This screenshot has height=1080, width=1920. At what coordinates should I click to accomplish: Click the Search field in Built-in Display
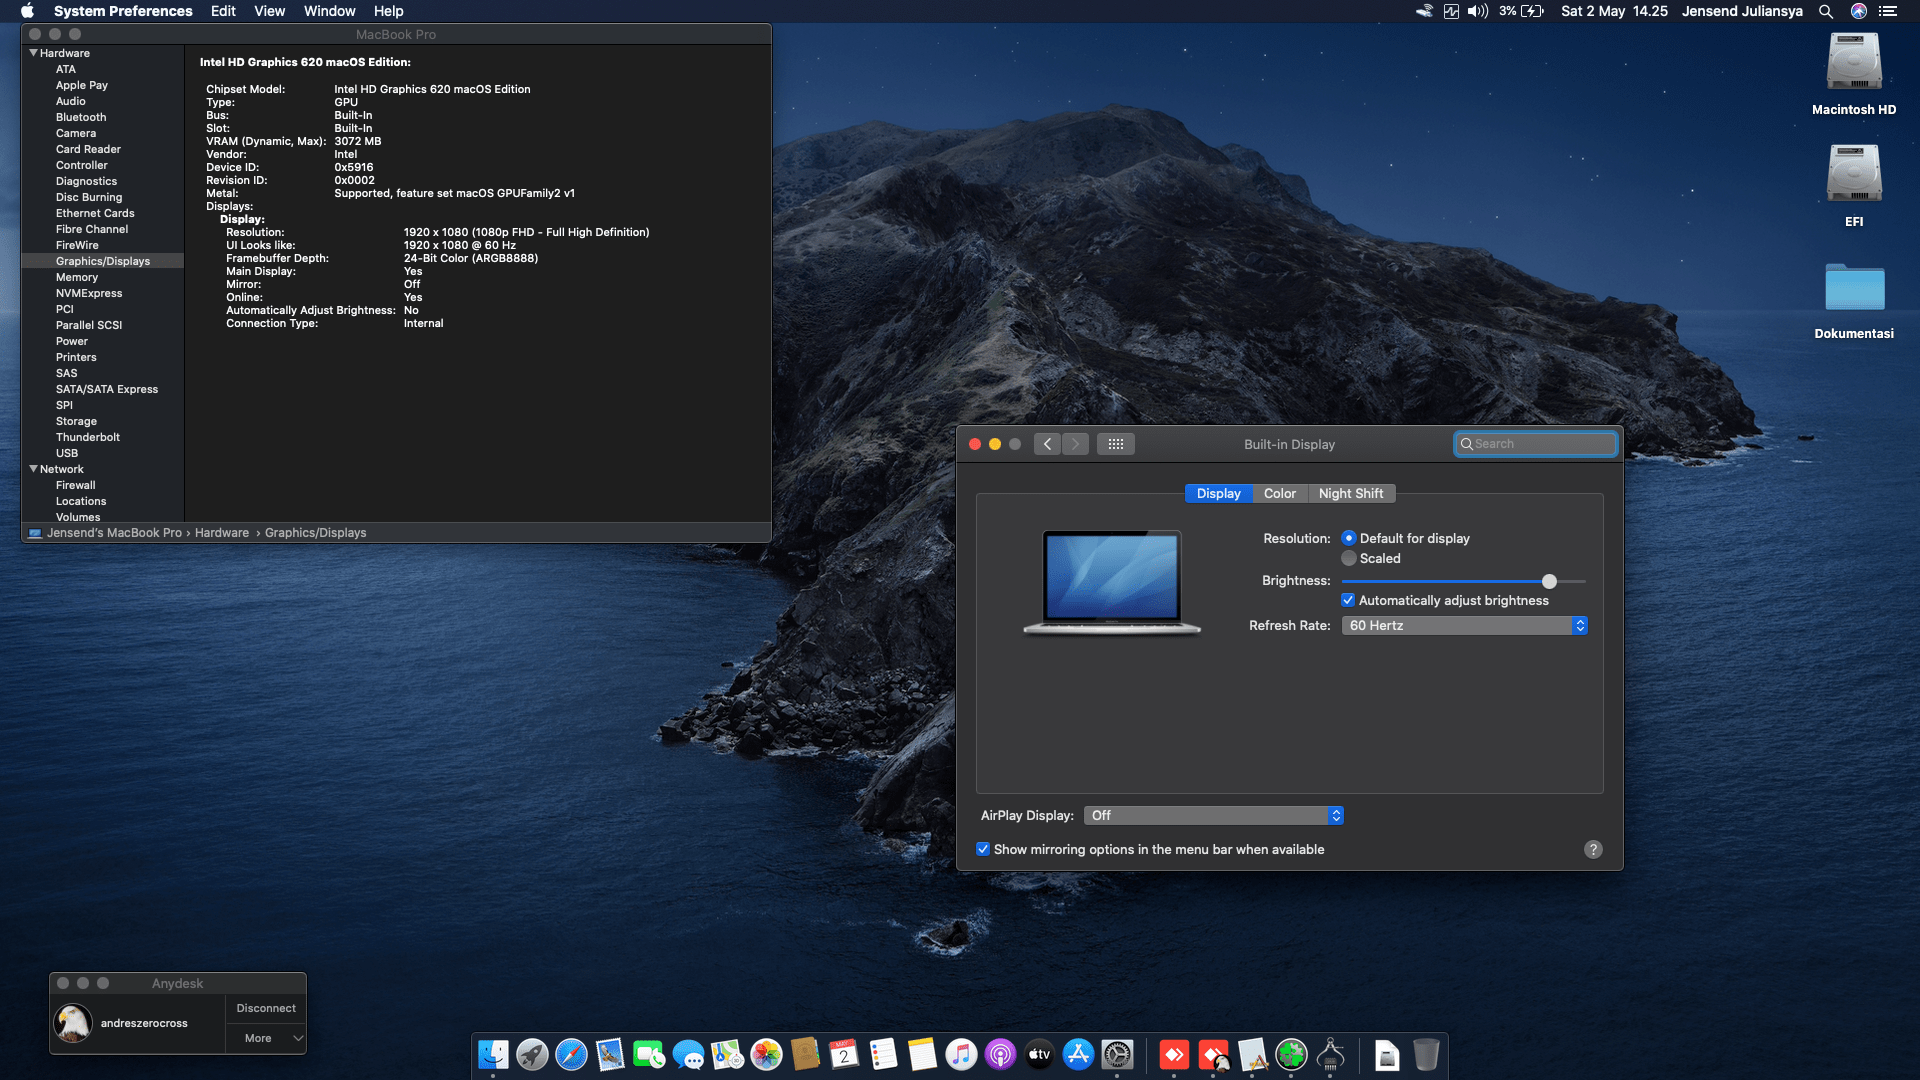(1535, 444)
